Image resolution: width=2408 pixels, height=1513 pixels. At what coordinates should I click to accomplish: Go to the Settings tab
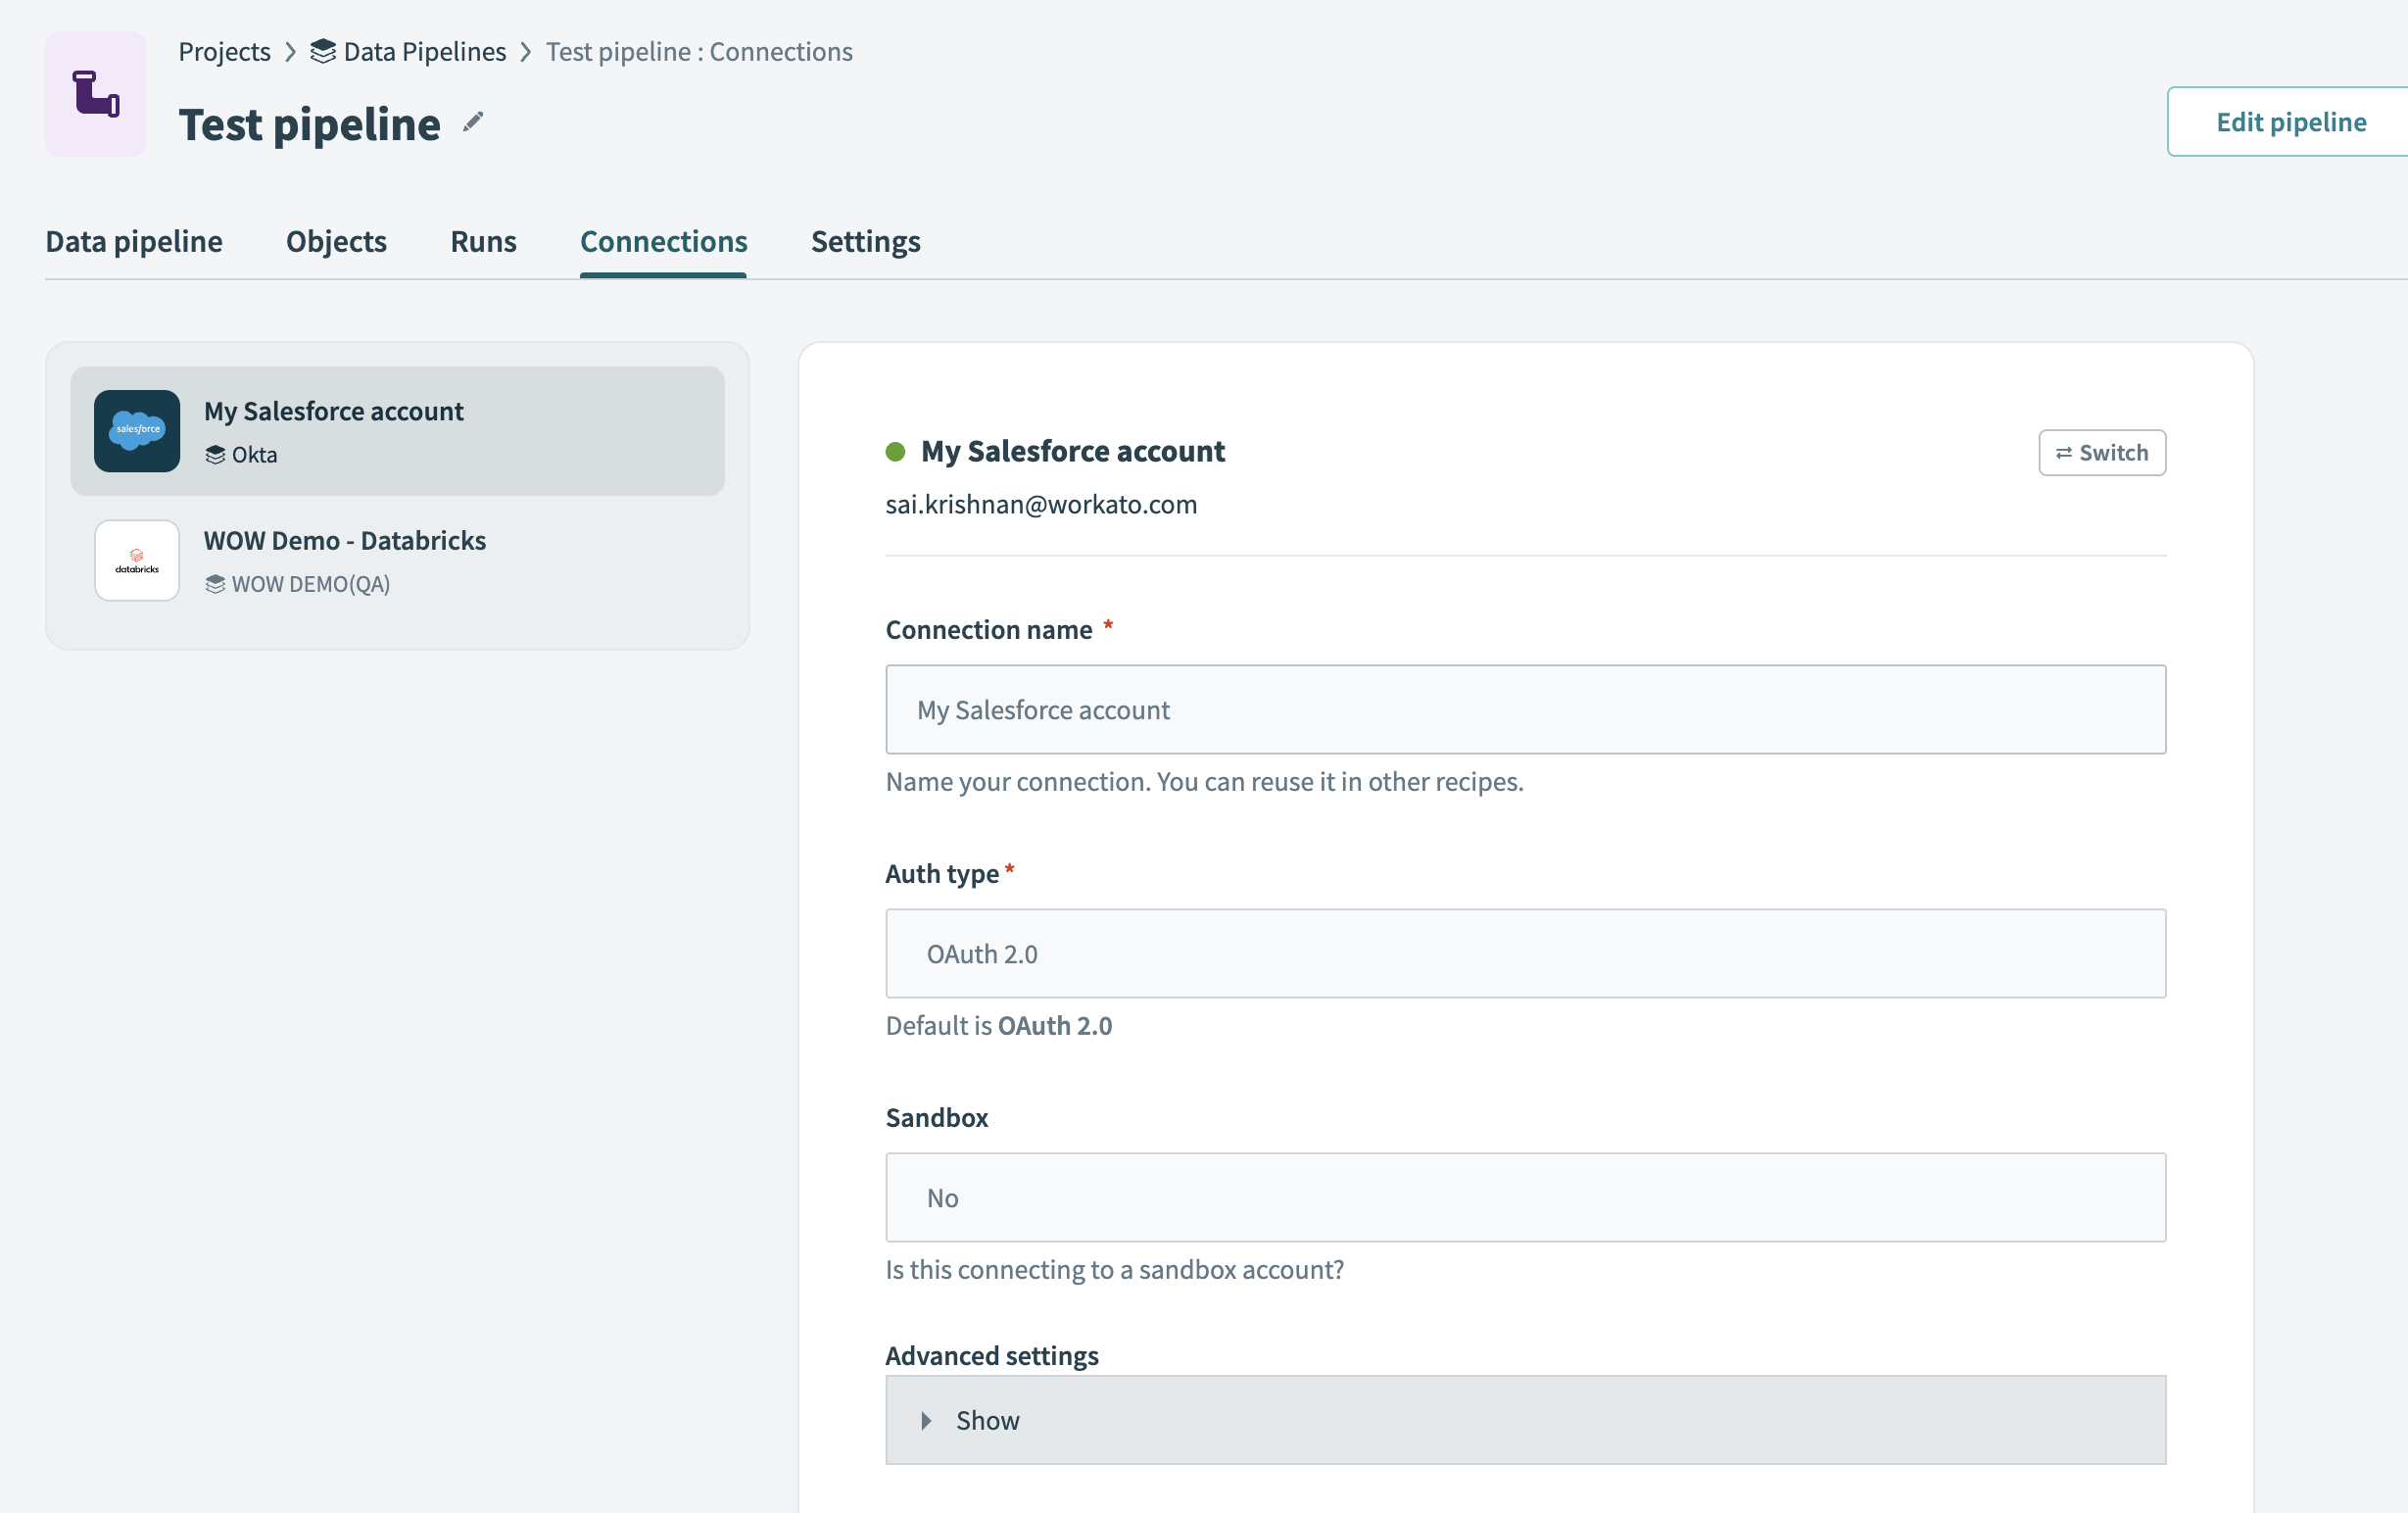click(x=865, y=241)
